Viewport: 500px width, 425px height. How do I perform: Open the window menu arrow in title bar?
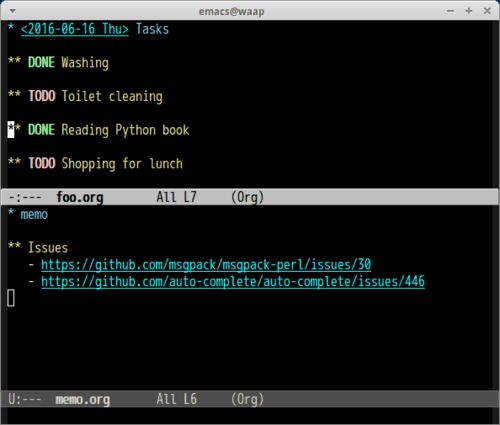(x=13, y=11)
